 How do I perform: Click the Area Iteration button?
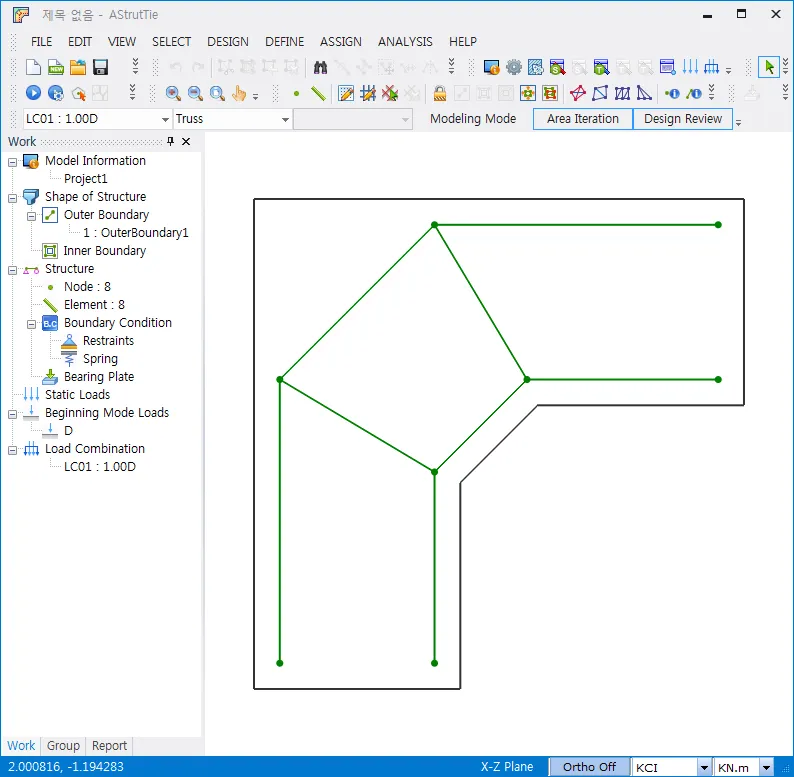(x=583, y=119)
